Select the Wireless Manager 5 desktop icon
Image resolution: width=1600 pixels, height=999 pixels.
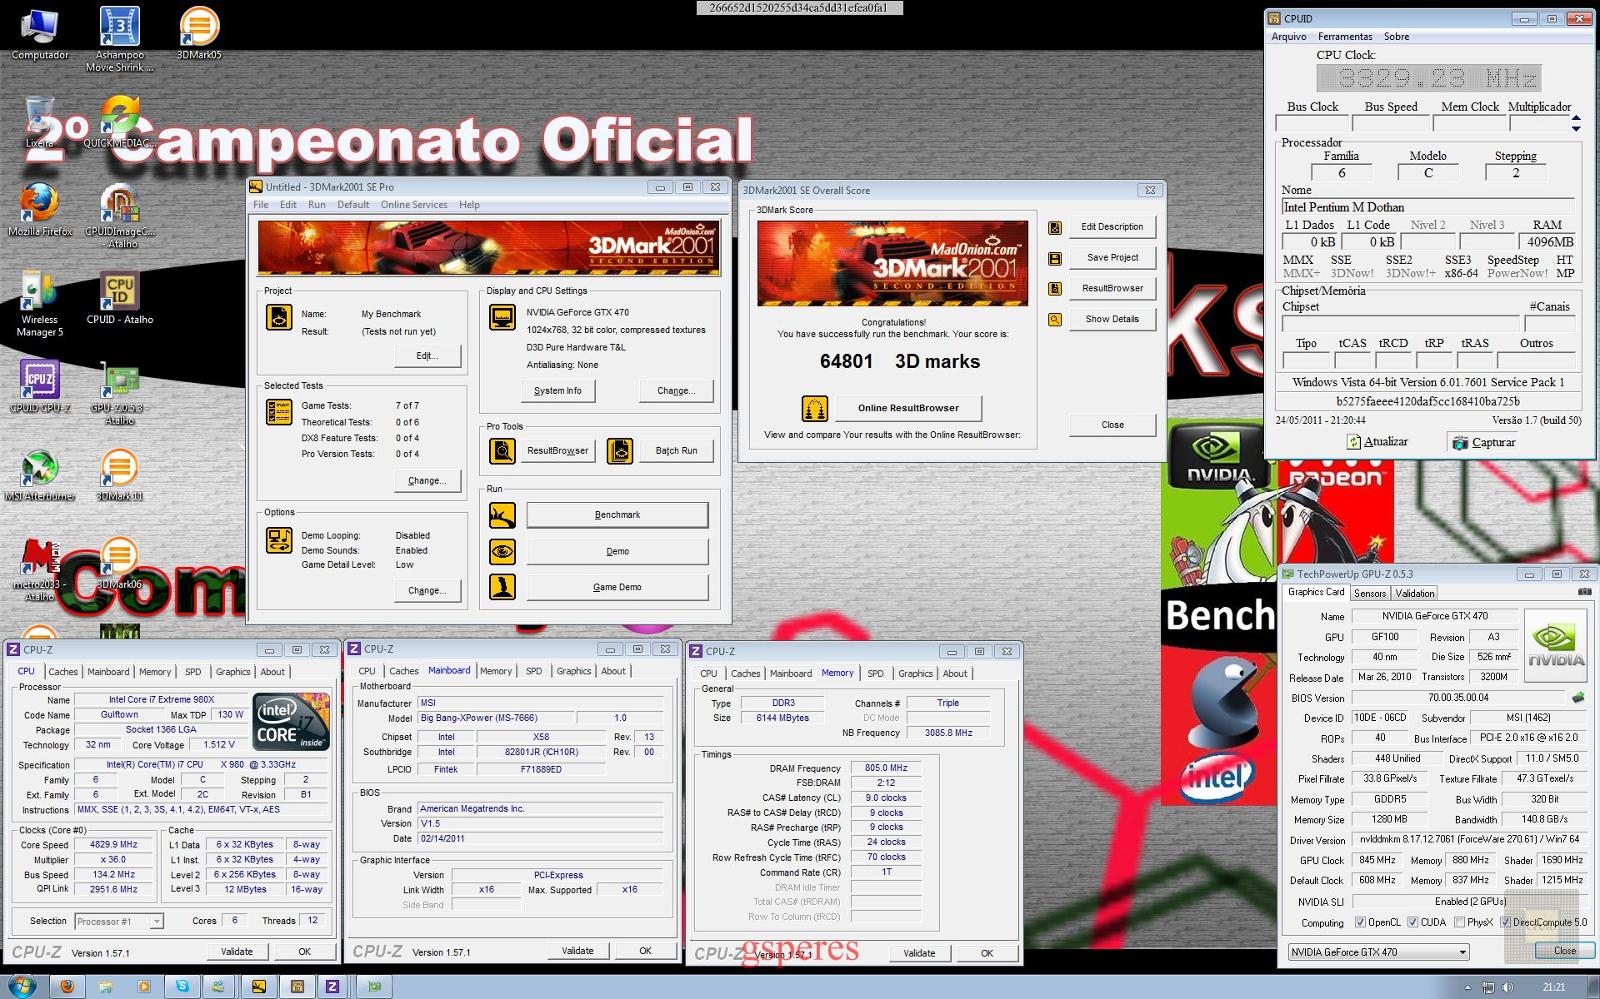click(40, 304)
